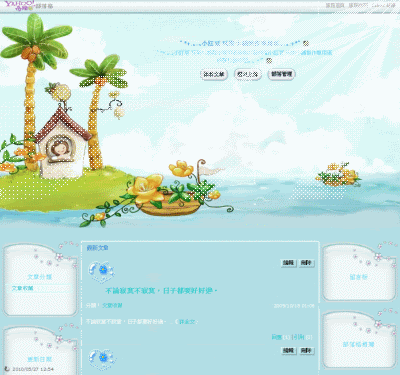Click the Yahoo logo in the header
The image size is (400, 375).
[19, 6]
